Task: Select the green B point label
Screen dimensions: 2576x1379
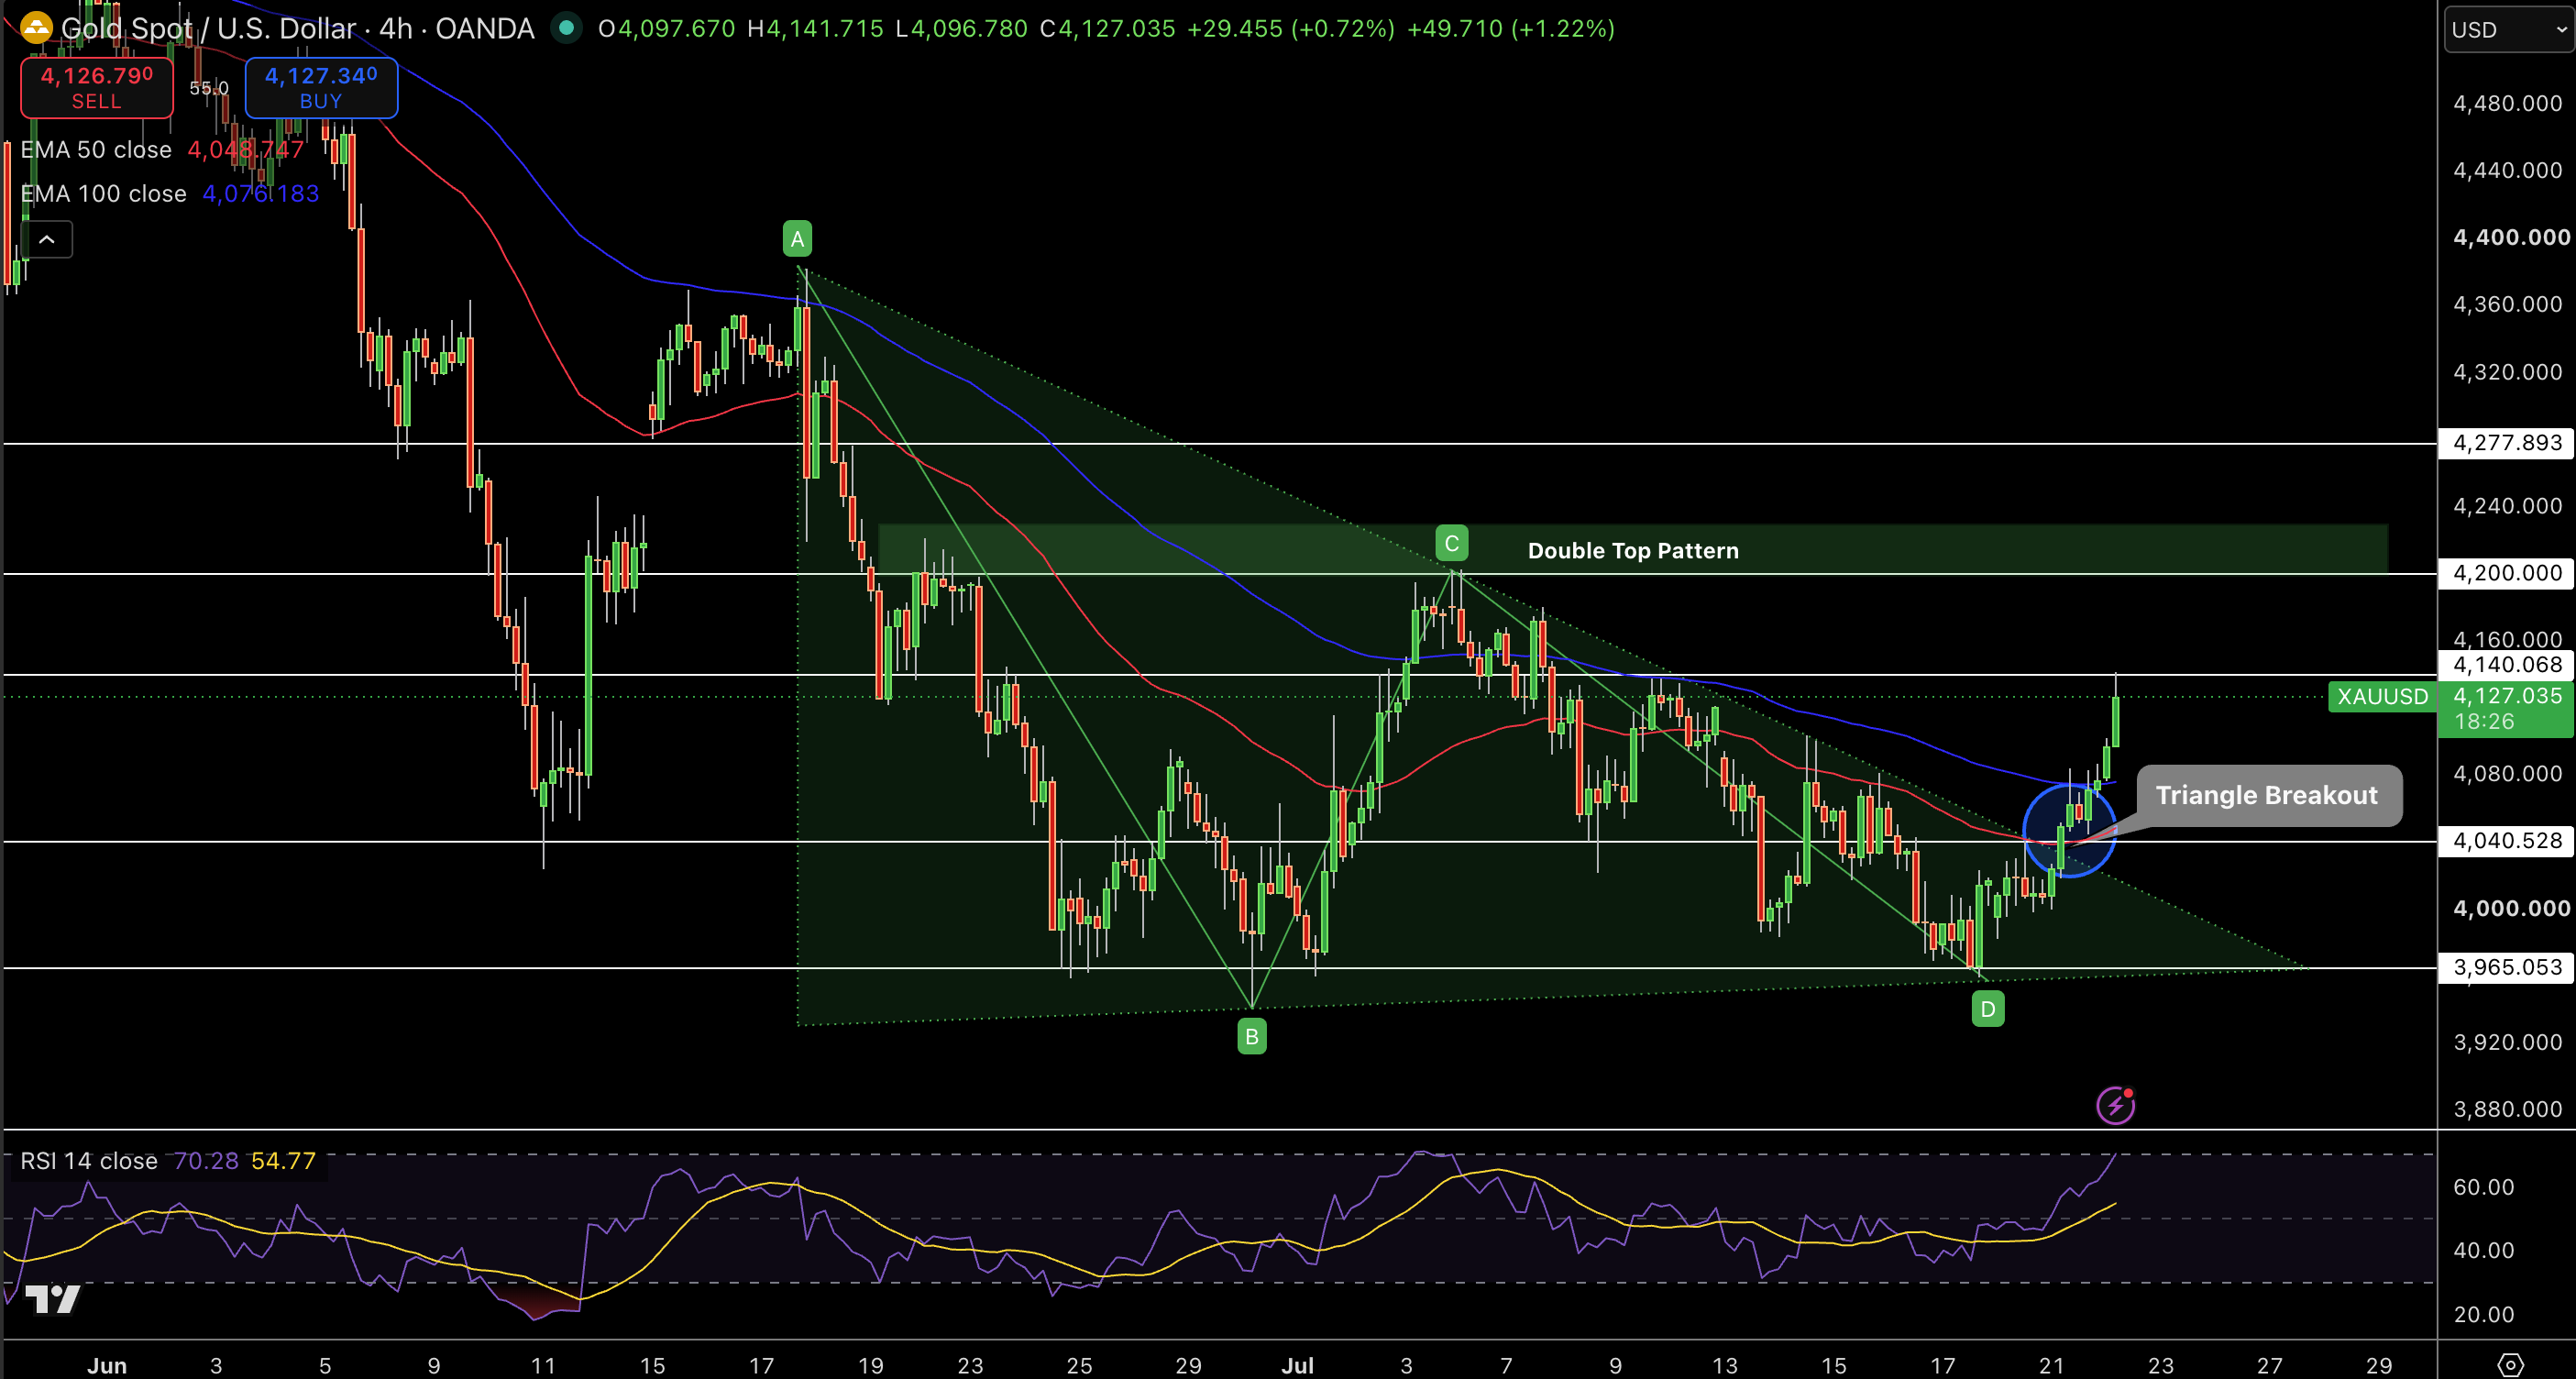Action: click(1251, 1036)
